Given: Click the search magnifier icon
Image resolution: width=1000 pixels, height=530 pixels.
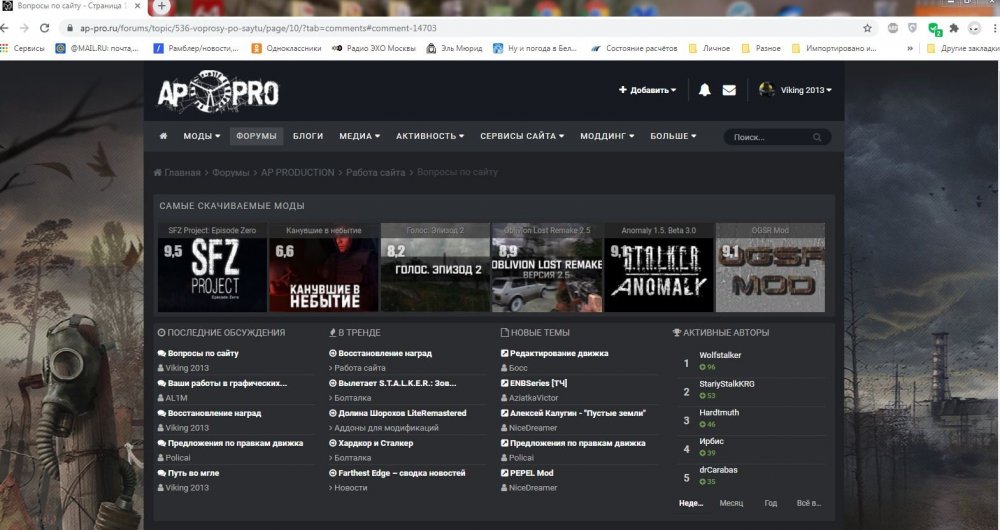Looking at the screenshot, I should click(x=817, y=137).
